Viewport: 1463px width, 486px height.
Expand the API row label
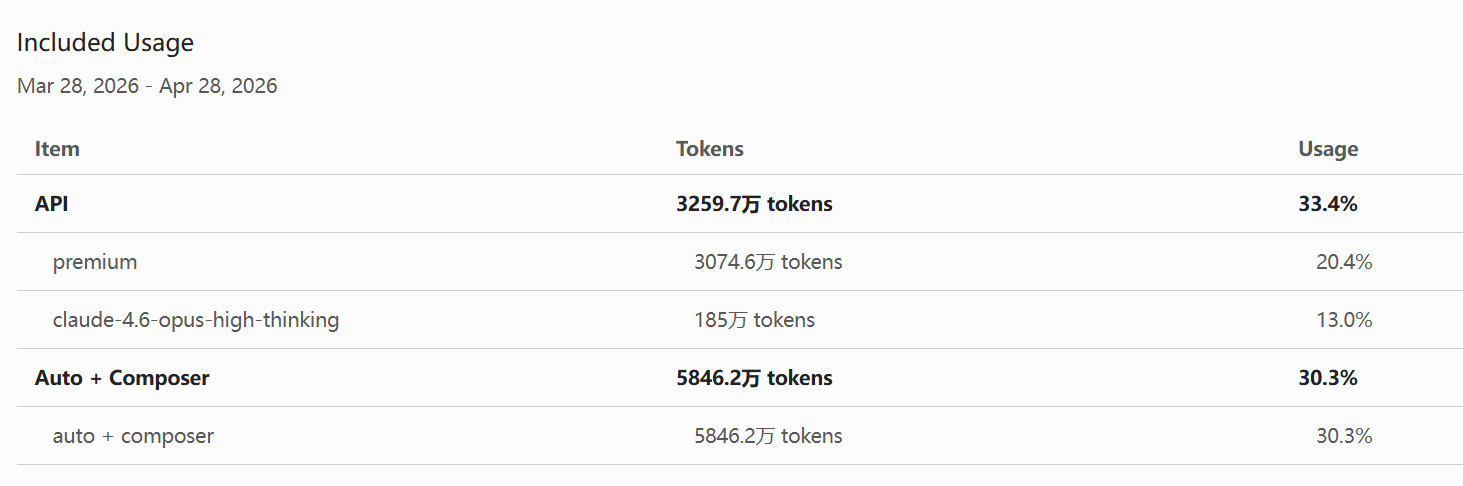coord(51,204)
